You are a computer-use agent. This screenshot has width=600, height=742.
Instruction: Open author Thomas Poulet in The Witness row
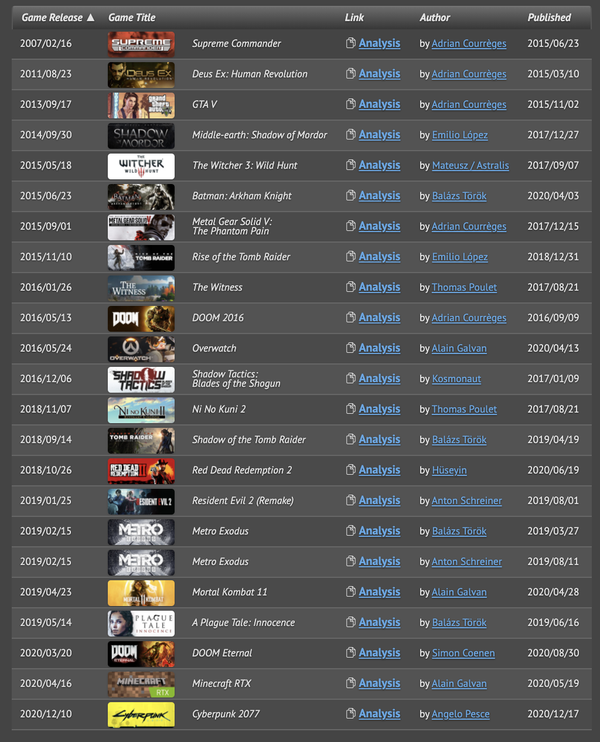[464, 287]
